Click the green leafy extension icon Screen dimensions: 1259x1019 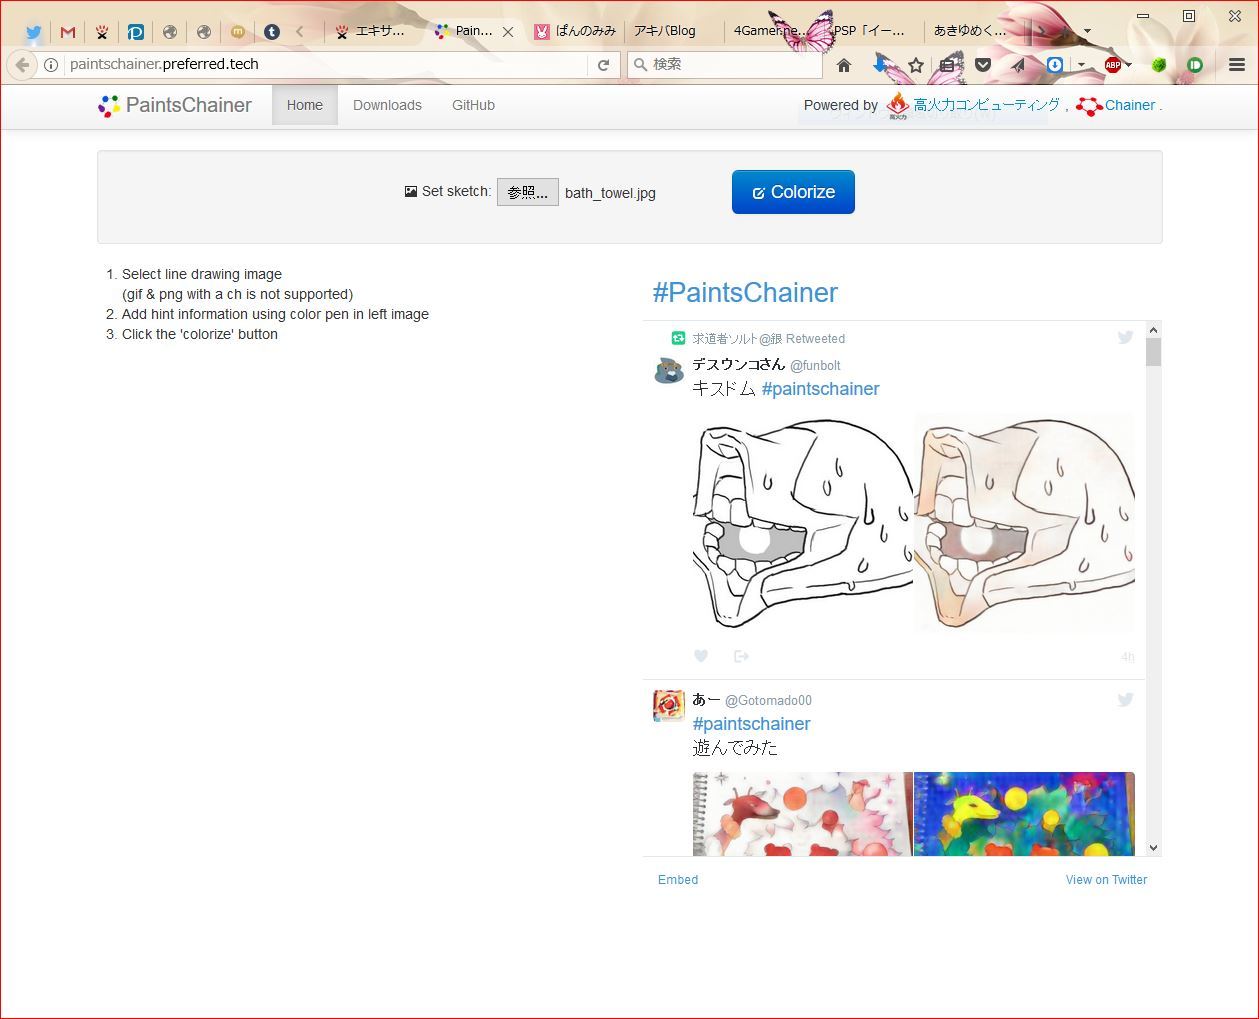pyautogui.click(x=1159, y=65)
